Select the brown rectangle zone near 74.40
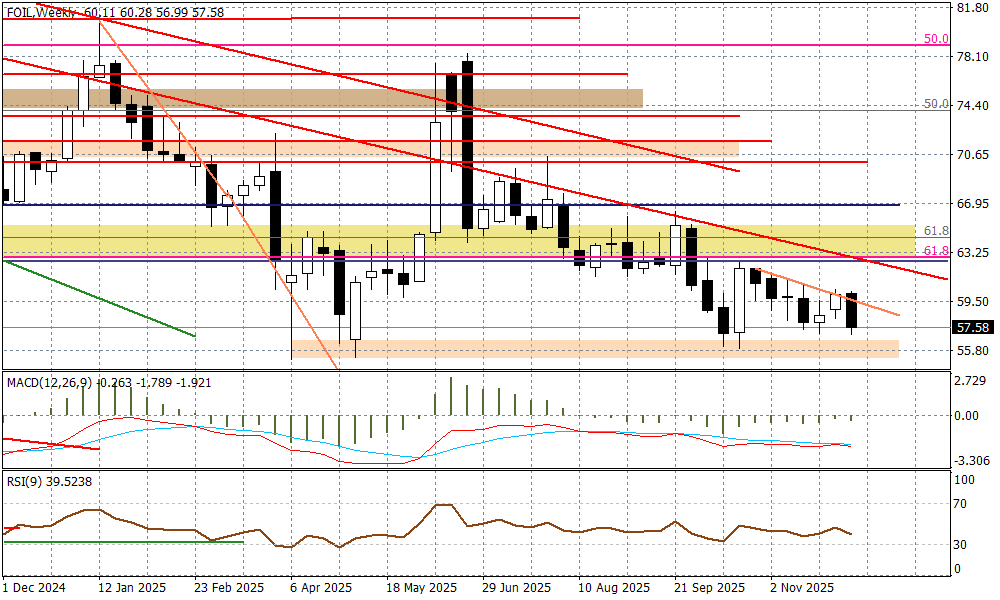Screen dimensions: 1000x600 coord(320,98)
